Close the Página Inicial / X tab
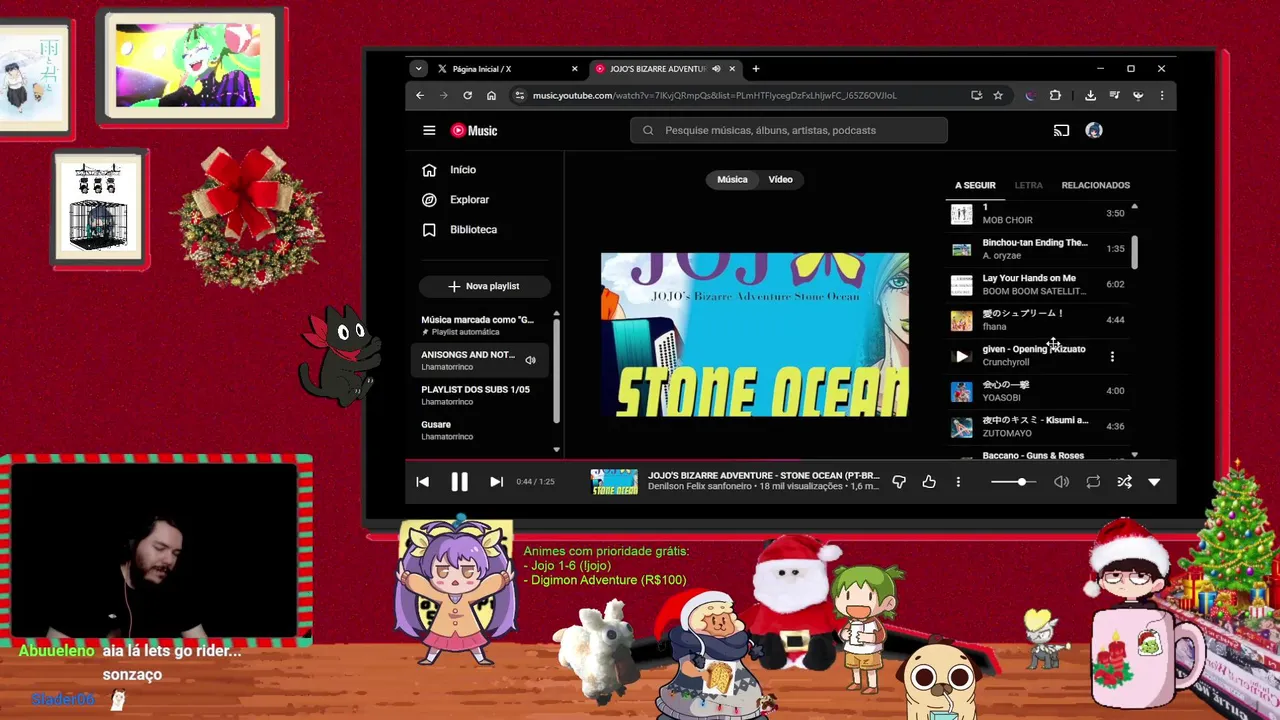This screenshot has height=720, width=1280. [574, 69]
